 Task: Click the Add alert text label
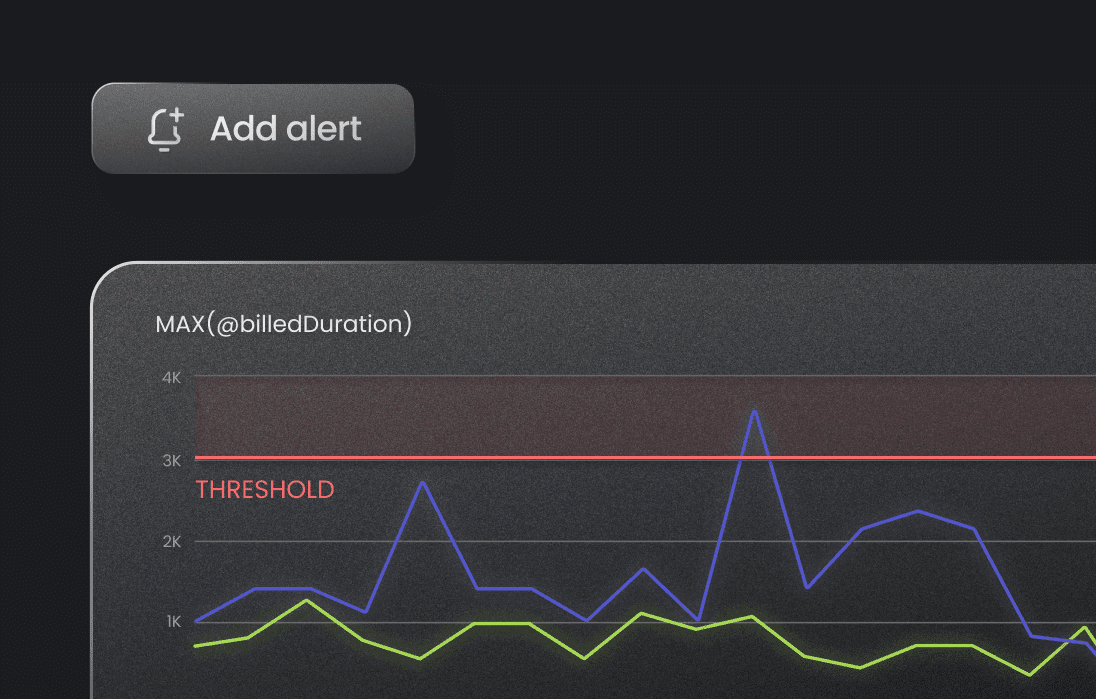[x=286, y=129]
